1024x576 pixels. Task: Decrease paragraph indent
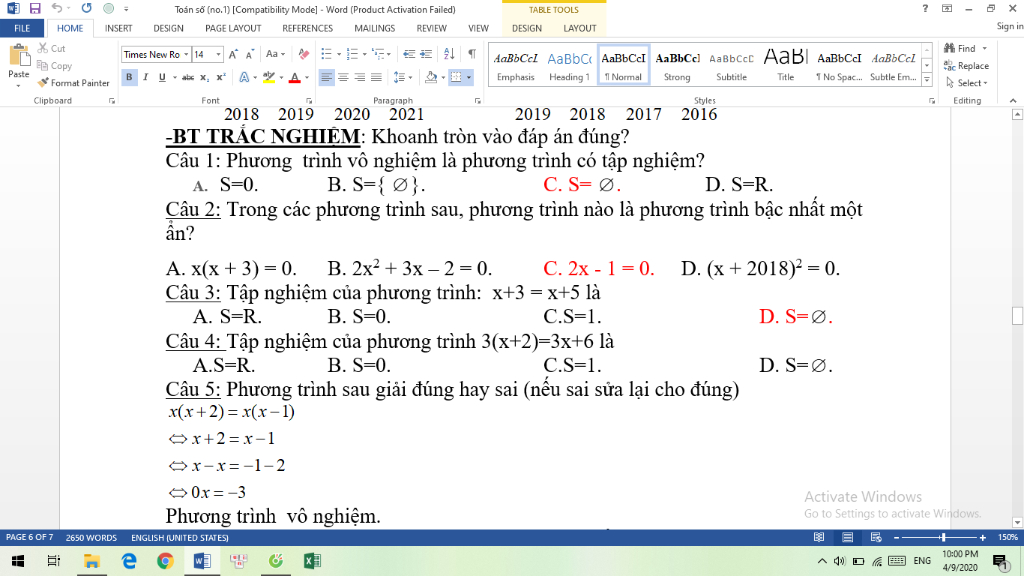[409, 54]
